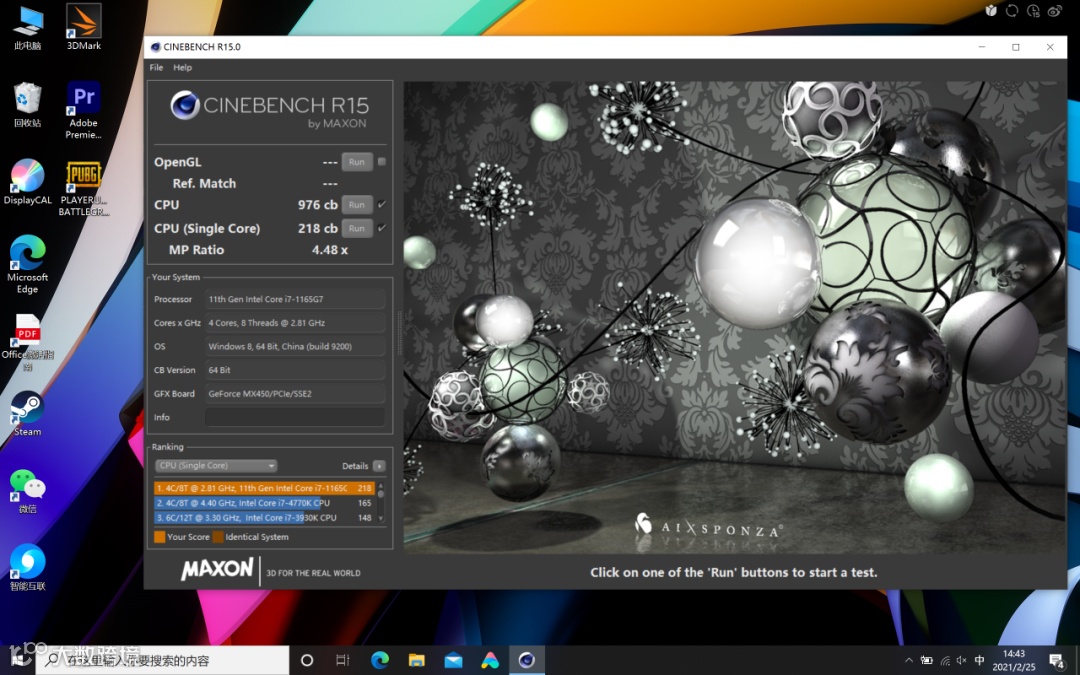The height and width of the screenshot is (675, 1080).
Task: Toggle the CPU (Single Core) checkbox
Action: (x=382, y=228)
